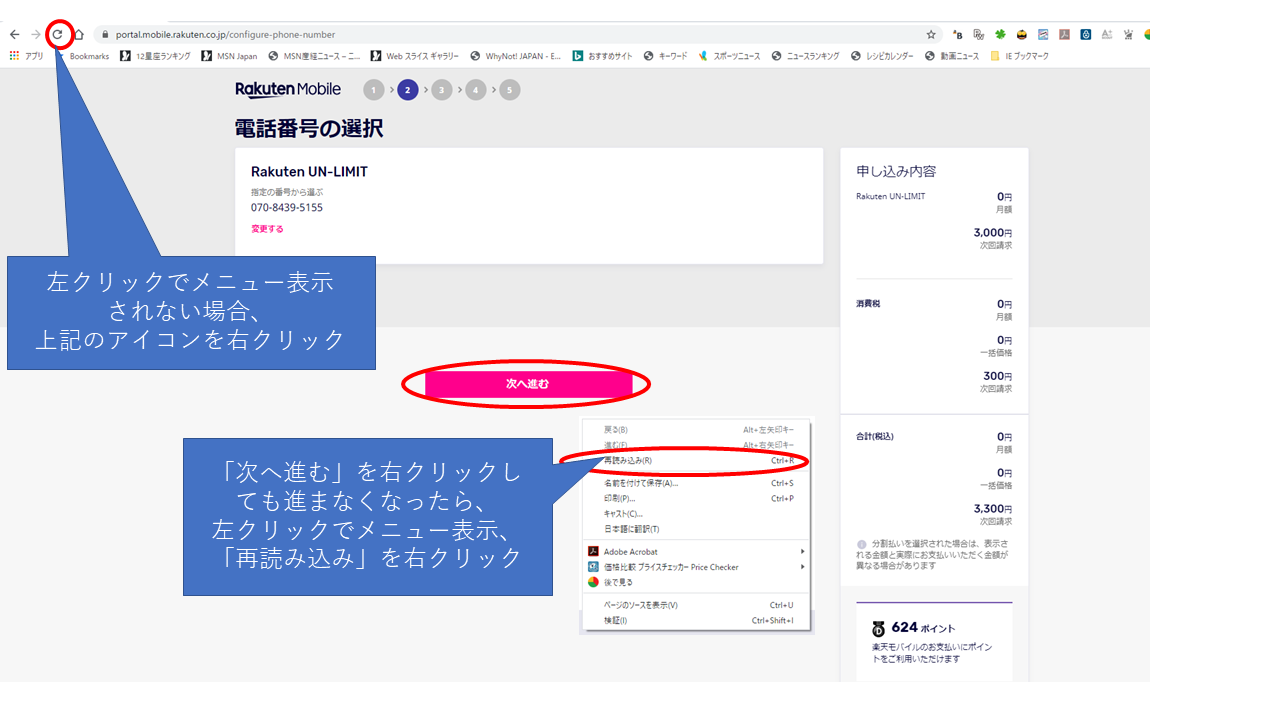
Task: Click the pink 次へ進む button
Action: [528, 384]
